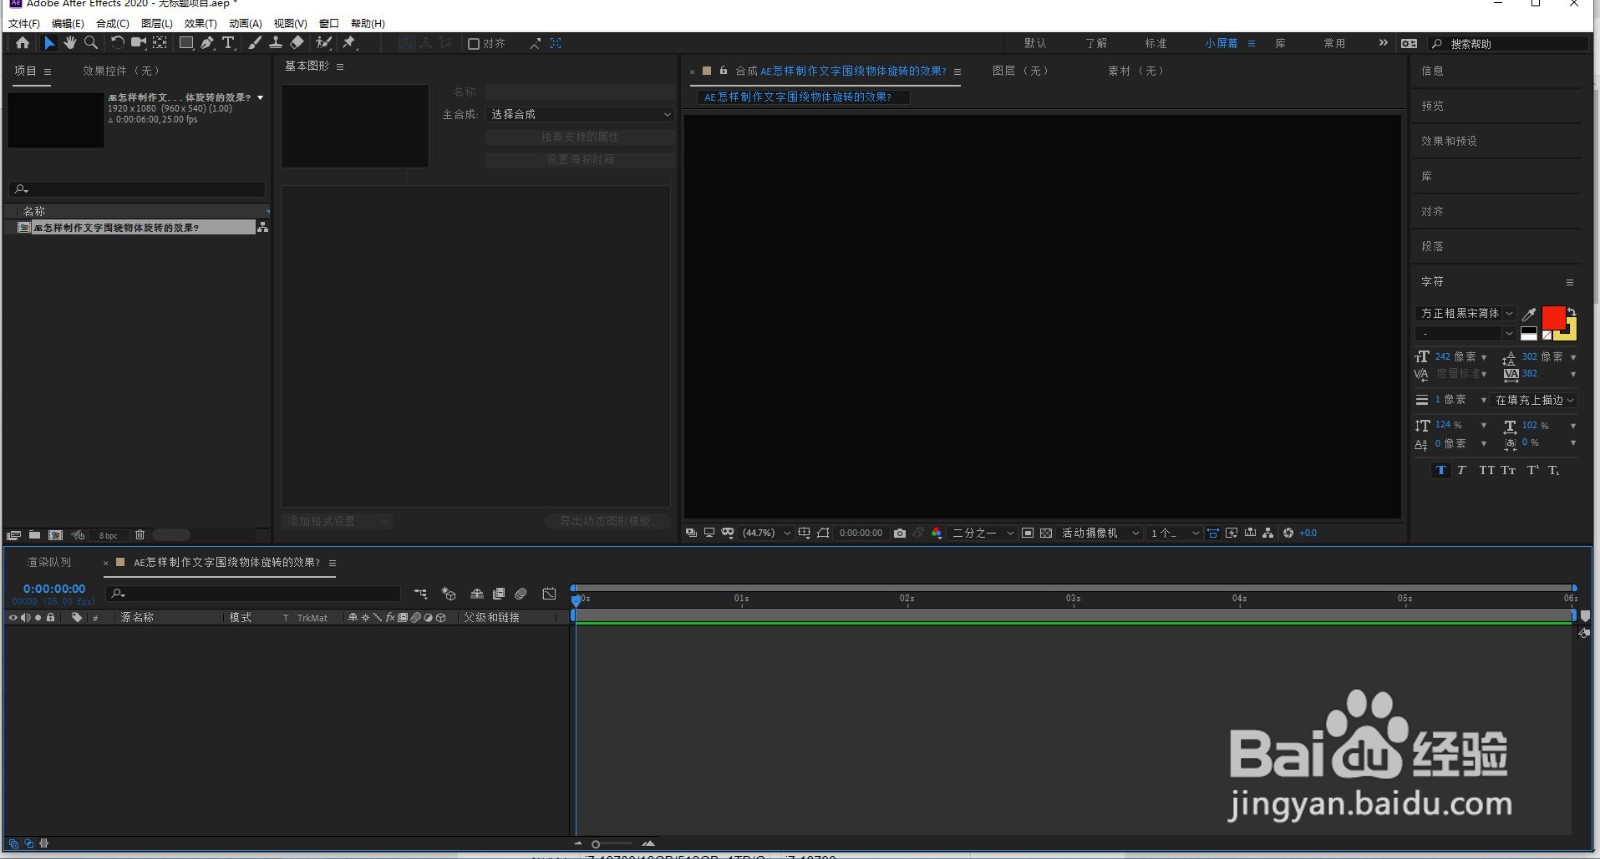
Task: Create new folder icon in Project panel
Action: 34,535
